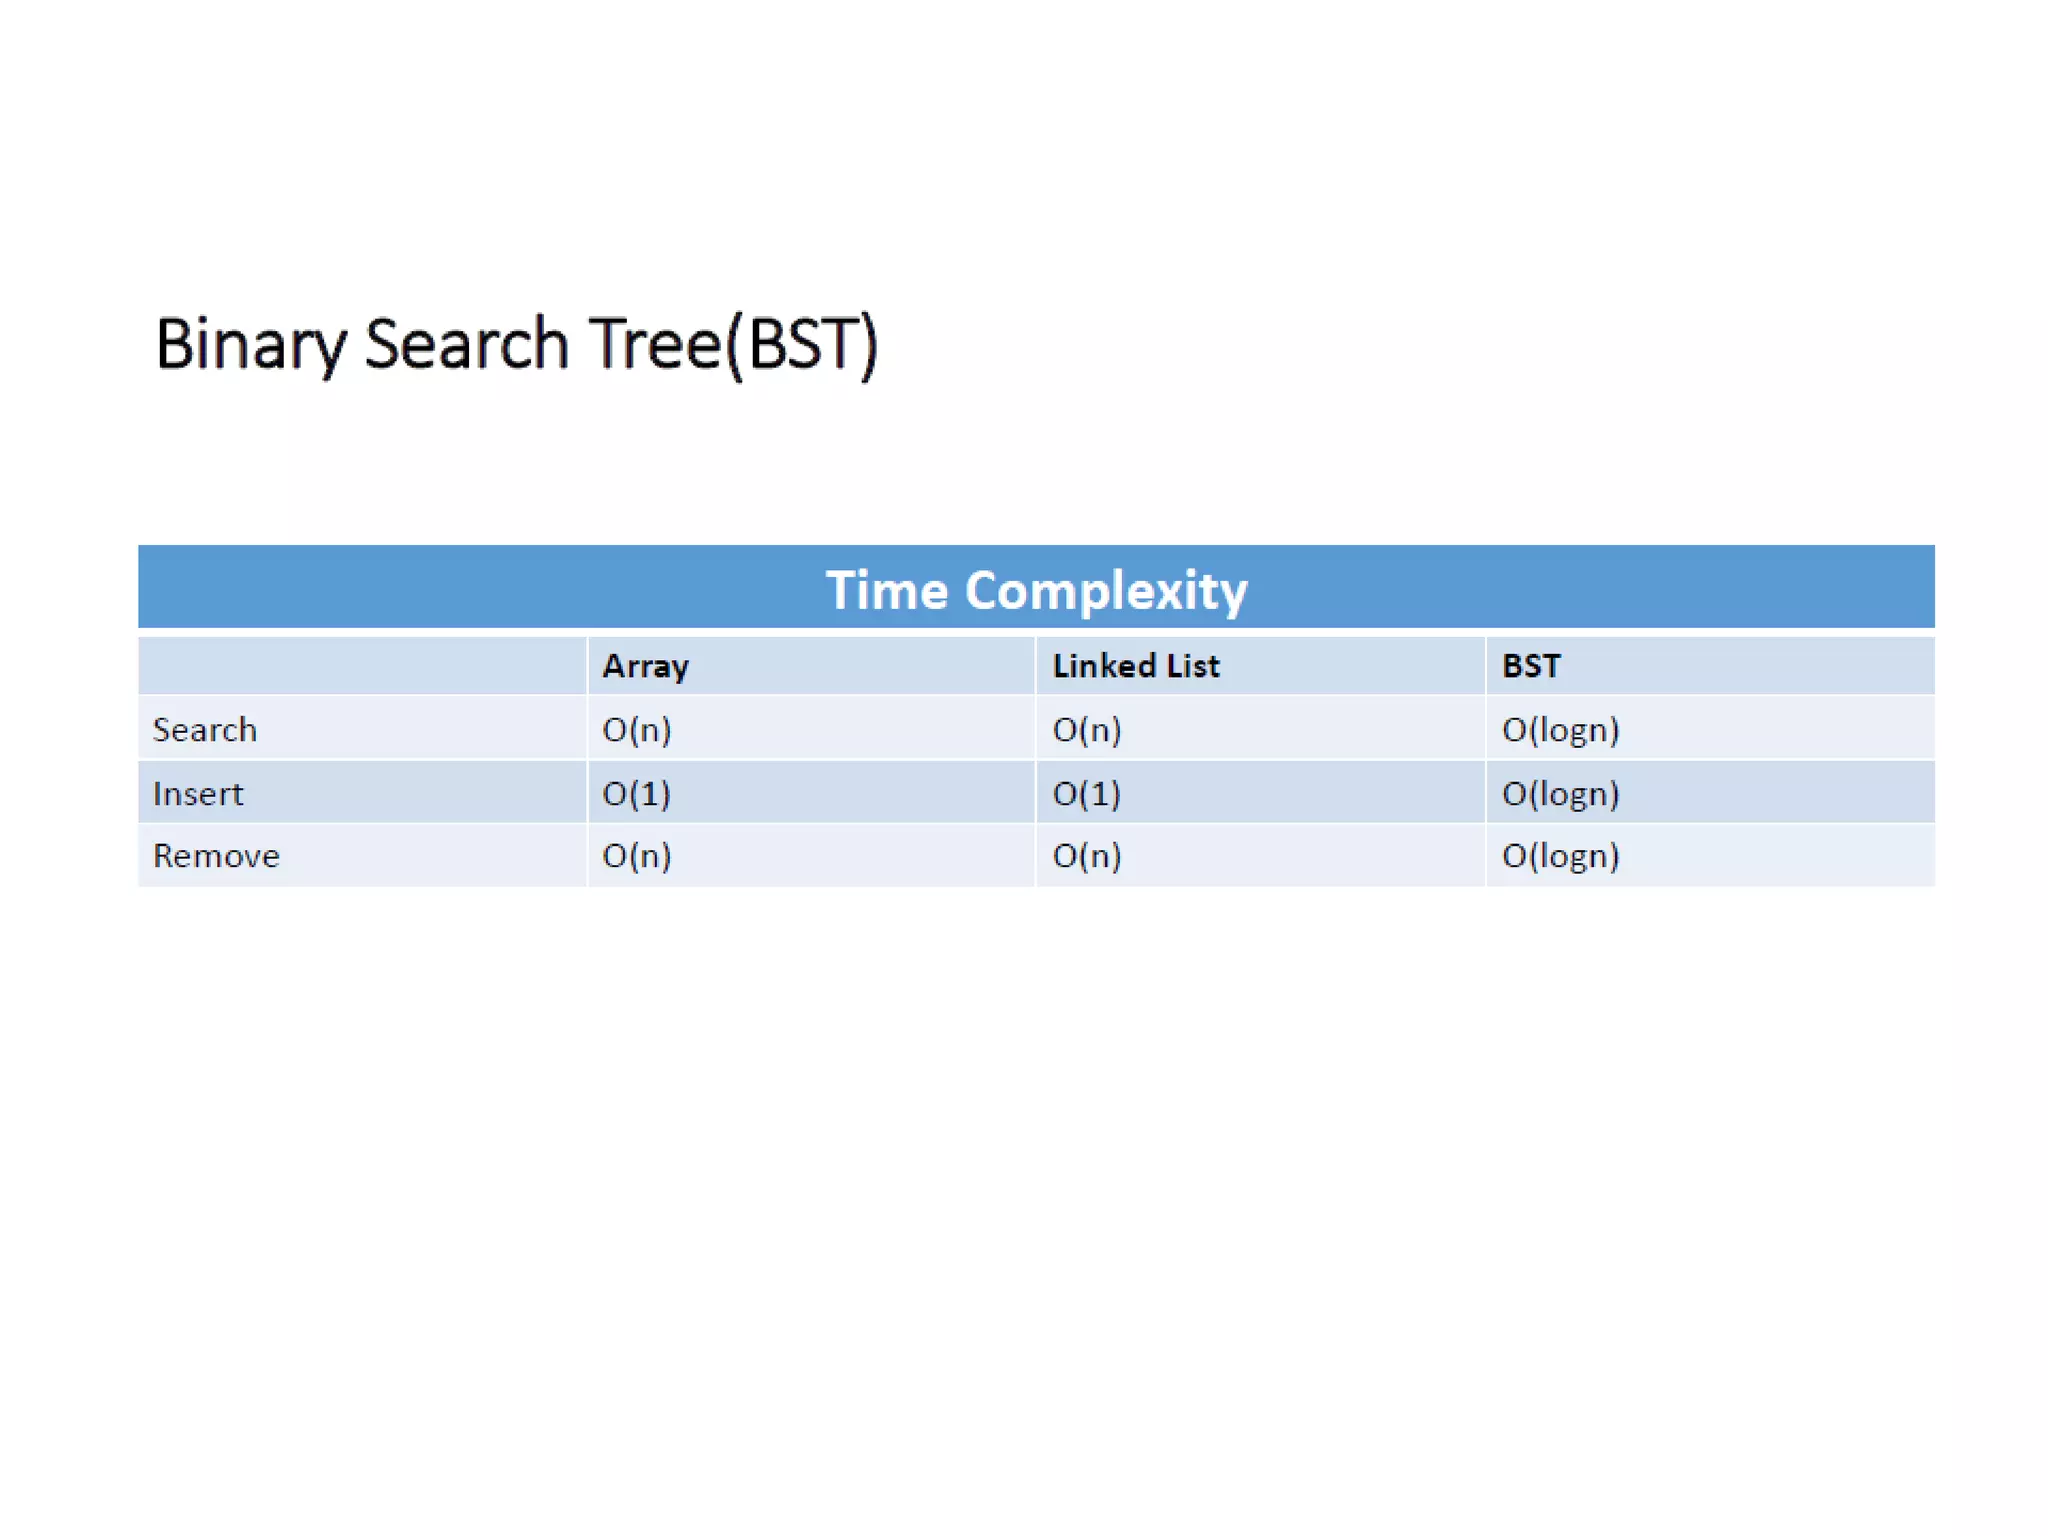Click the word Complexity in table banner

coord(1106,590)
